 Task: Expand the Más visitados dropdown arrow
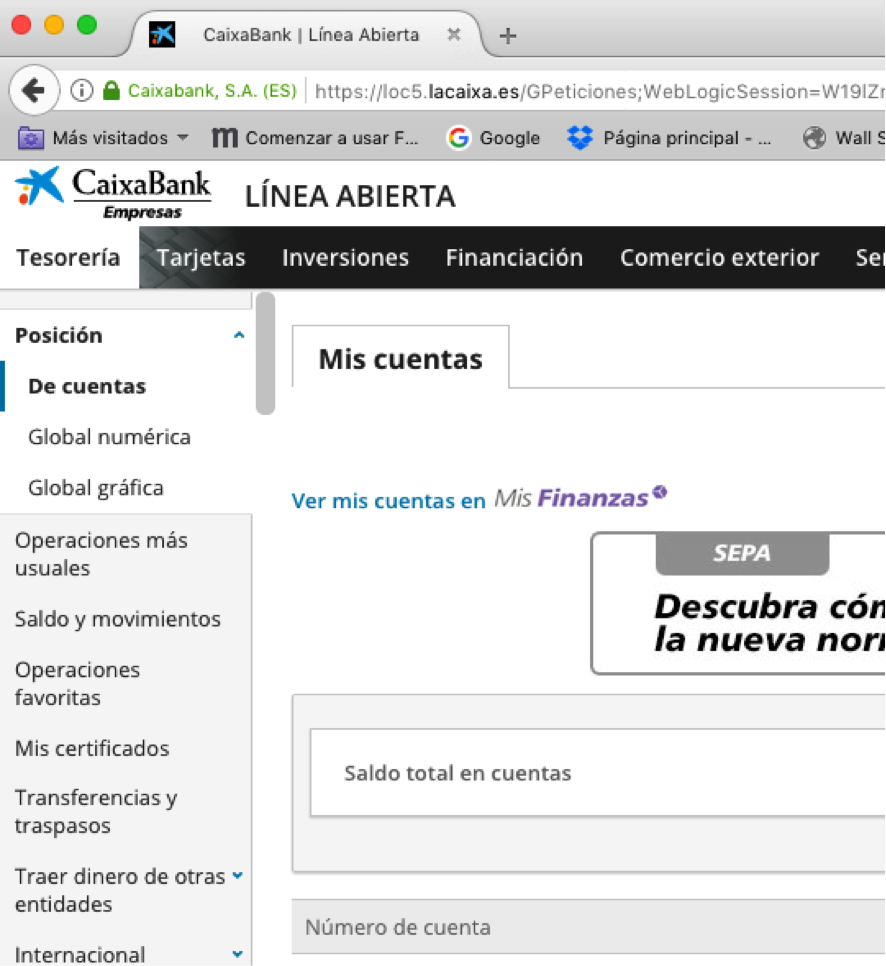point(182,137)
